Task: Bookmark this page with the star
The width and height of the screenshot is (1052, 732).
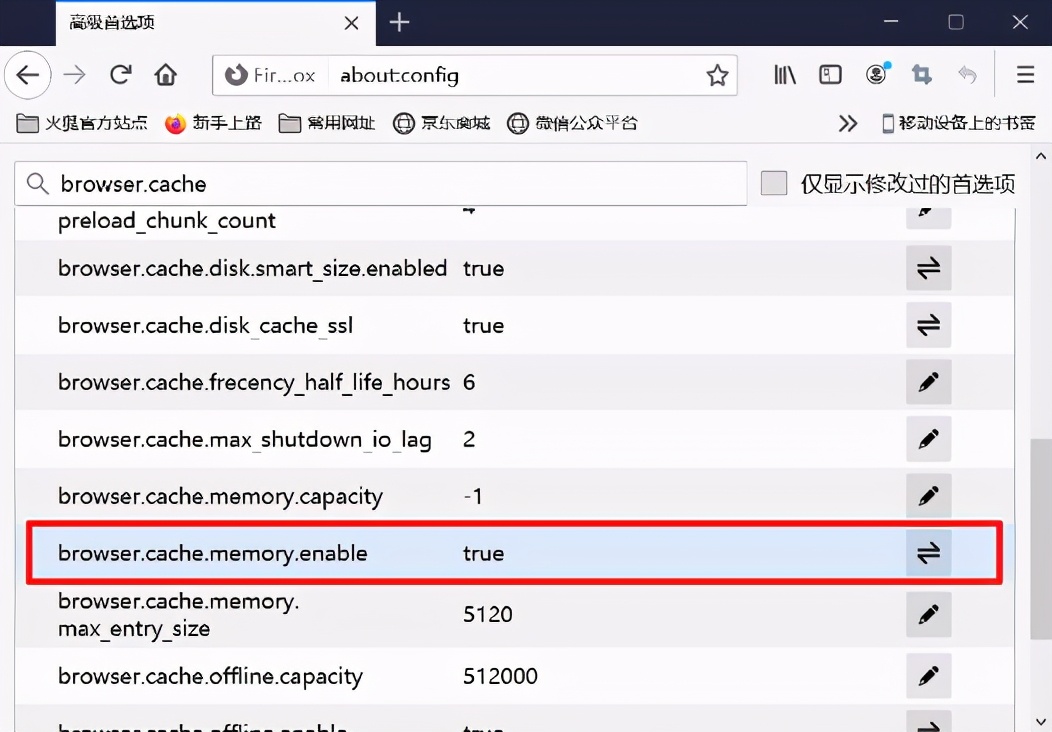Action: tap(717, 75)
